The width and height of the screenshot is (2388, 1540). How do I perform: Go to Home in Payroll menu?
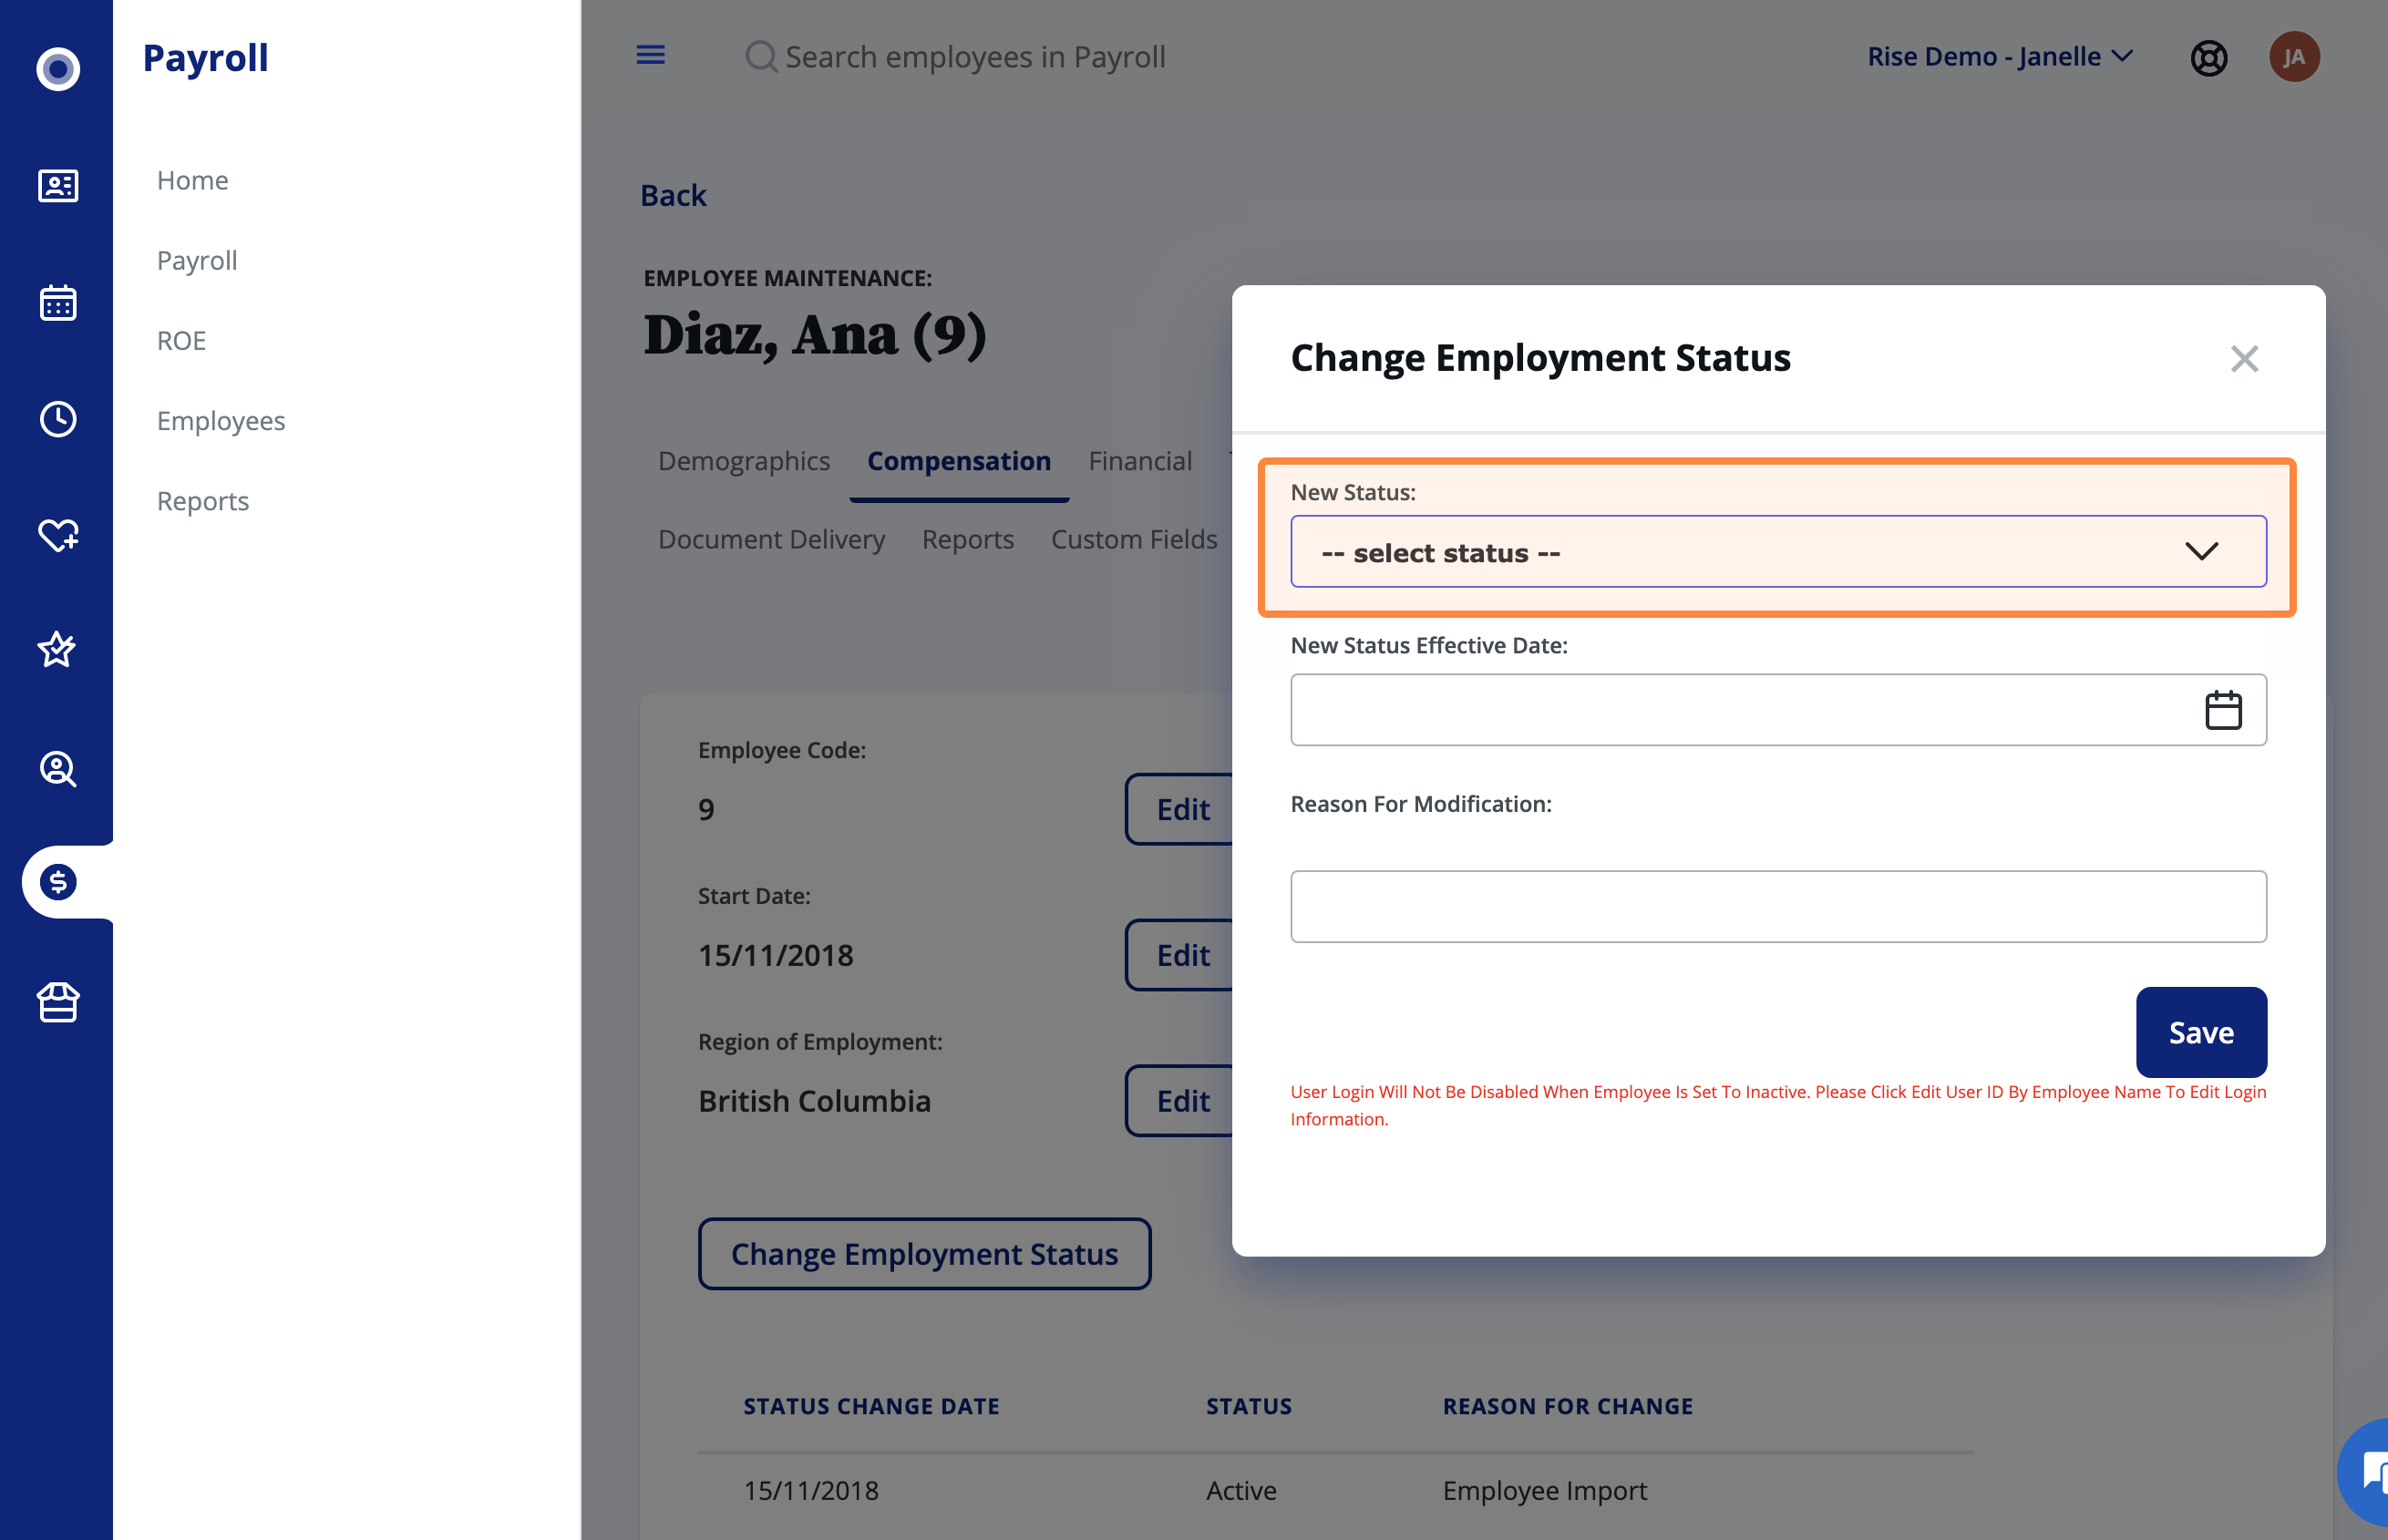(193, 181)
